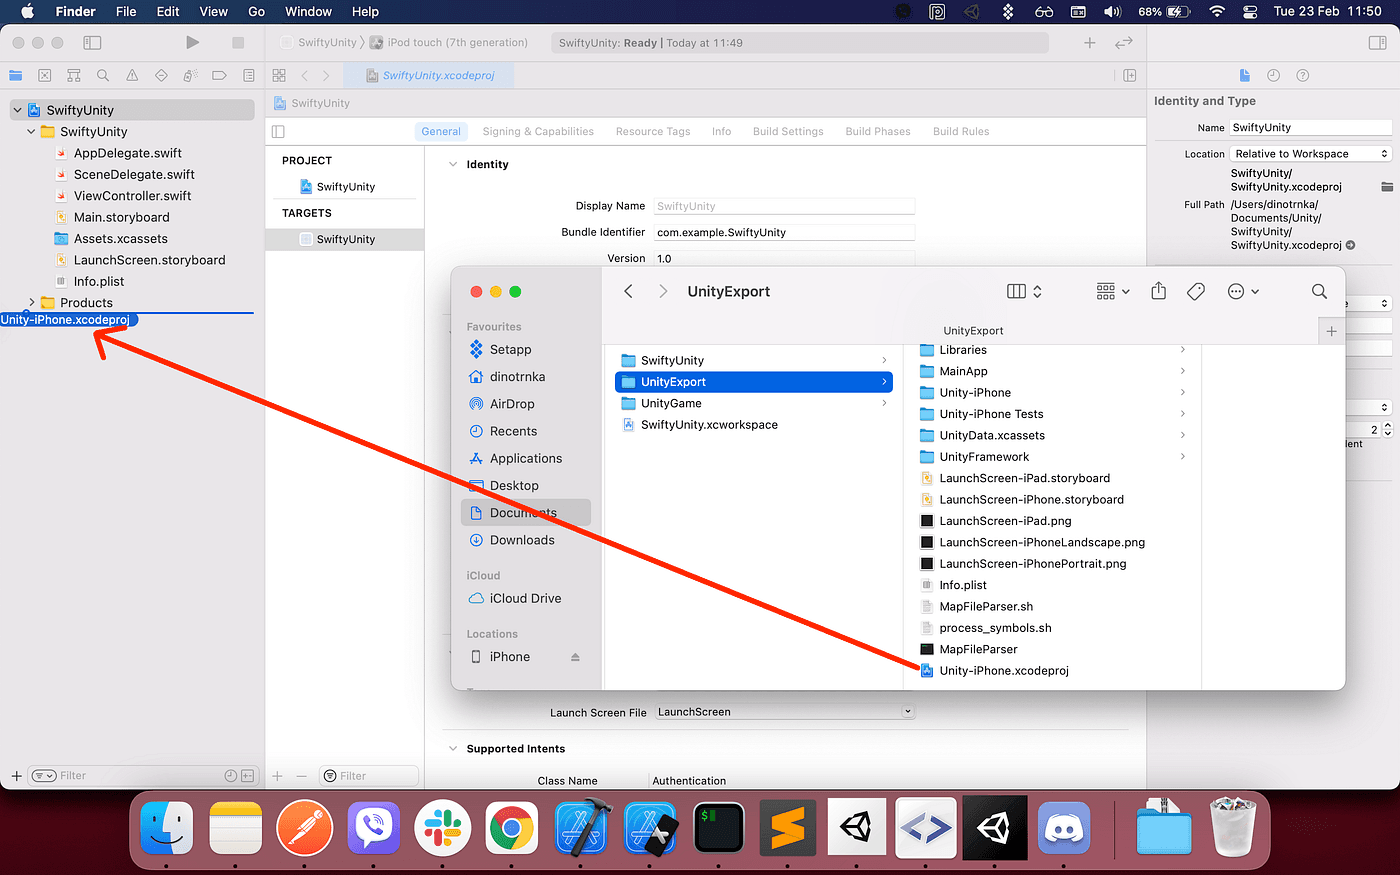Open the Finder view mode switcher
The image size is (1400, 875).
coord(1024,291)
